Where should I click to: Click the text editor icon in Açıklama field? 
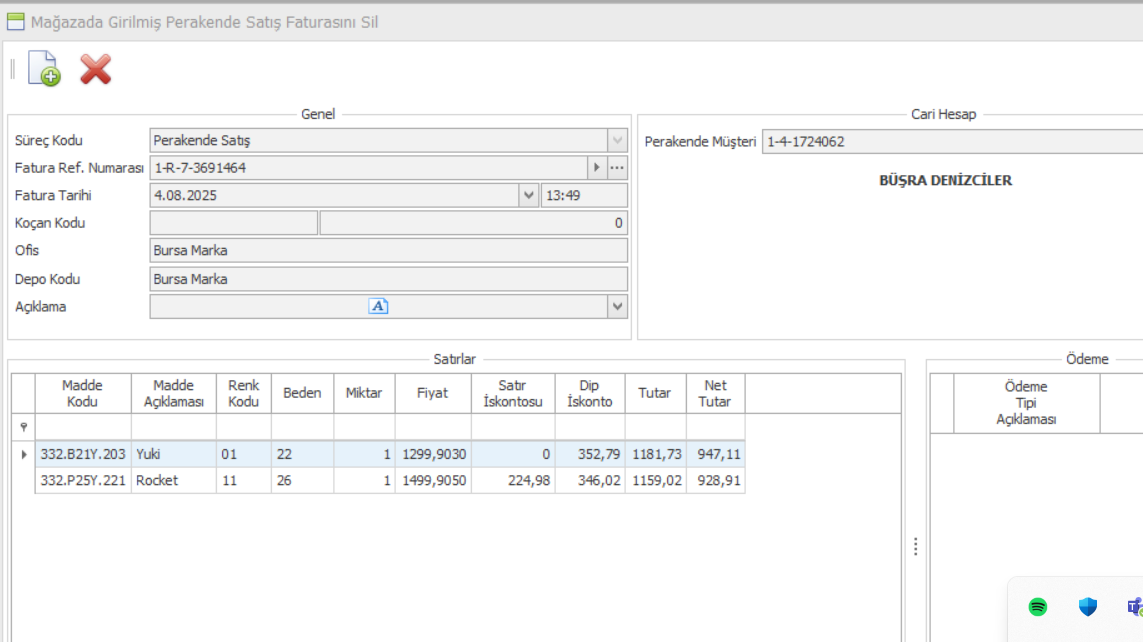378,306
